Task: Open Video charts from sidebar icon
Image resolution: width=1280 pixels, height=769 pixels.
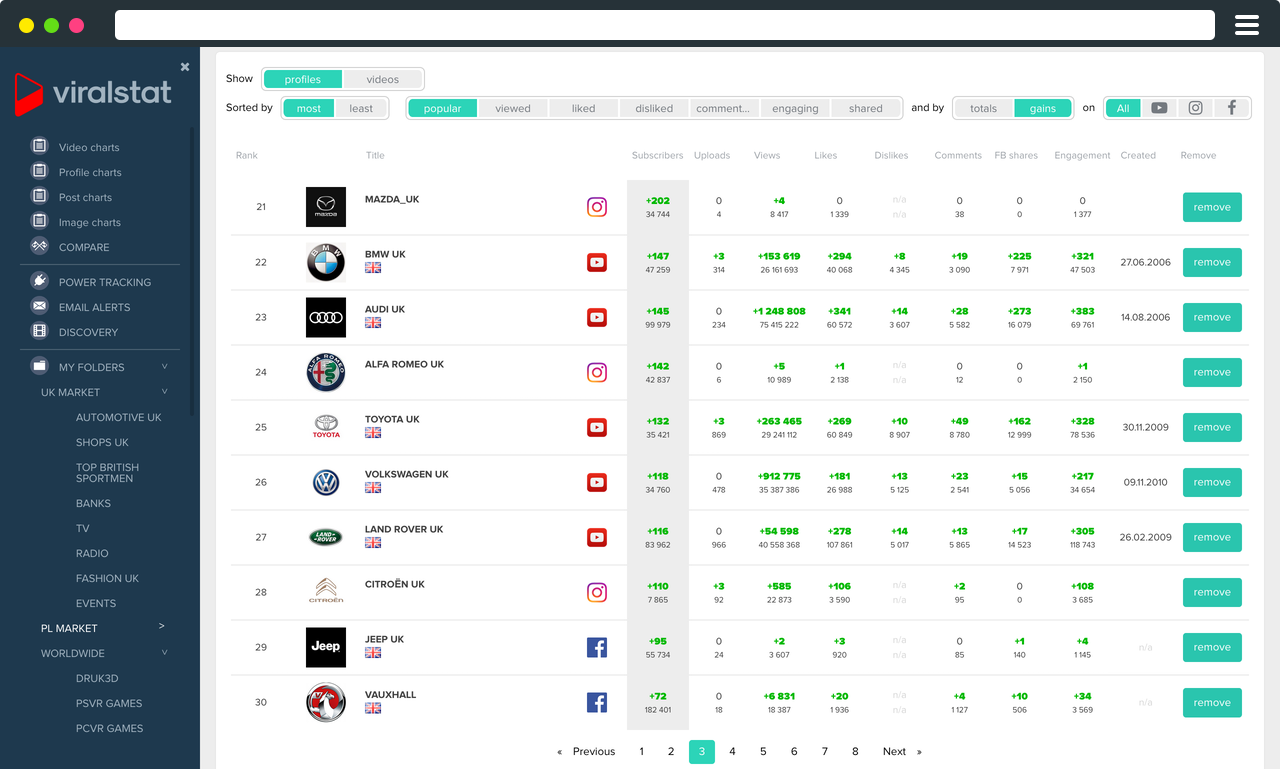Action: 40,146
